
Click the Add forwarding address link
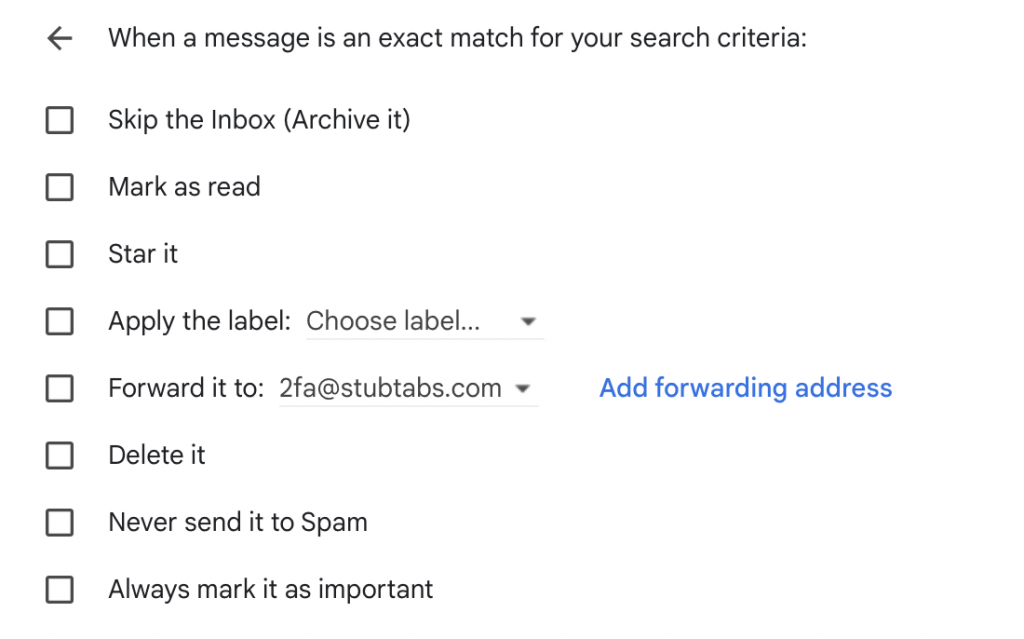pyautogui.click(x=745, y=388)
